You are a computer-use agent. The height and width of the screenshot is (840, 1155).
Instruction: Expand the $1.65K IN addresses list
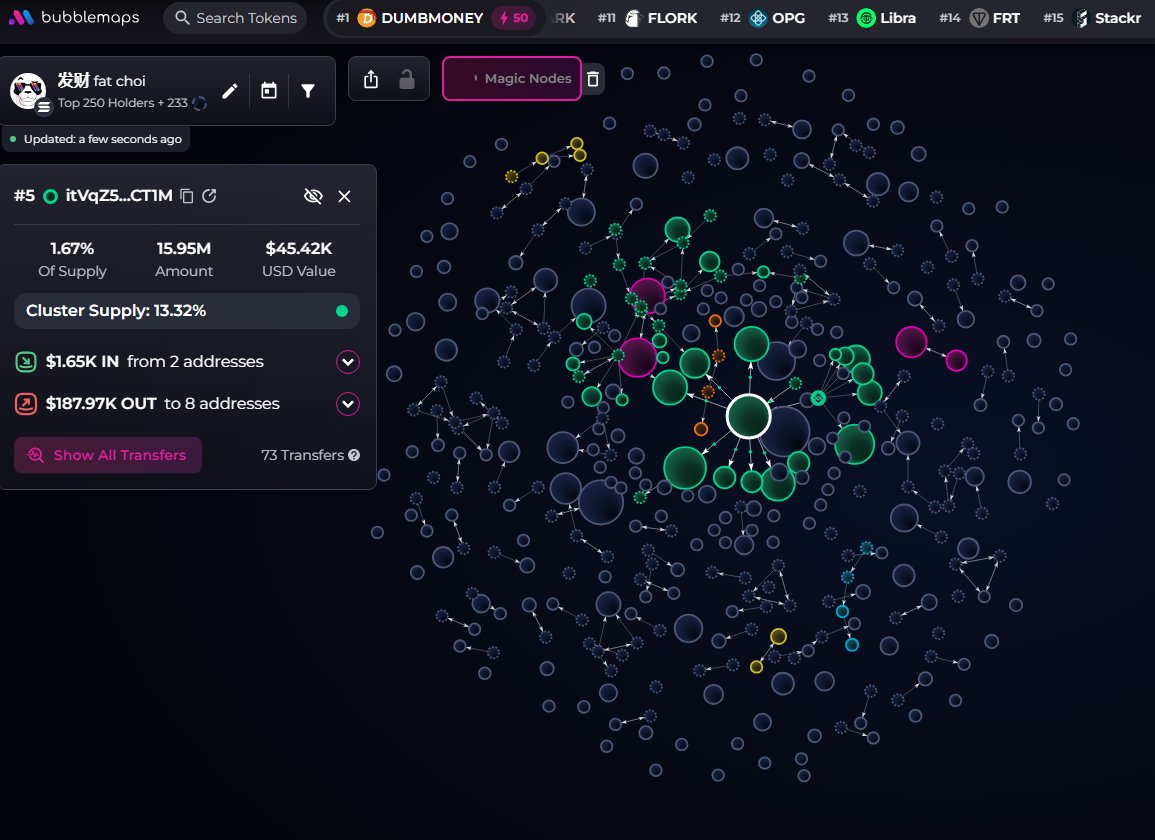click(347, 362)
